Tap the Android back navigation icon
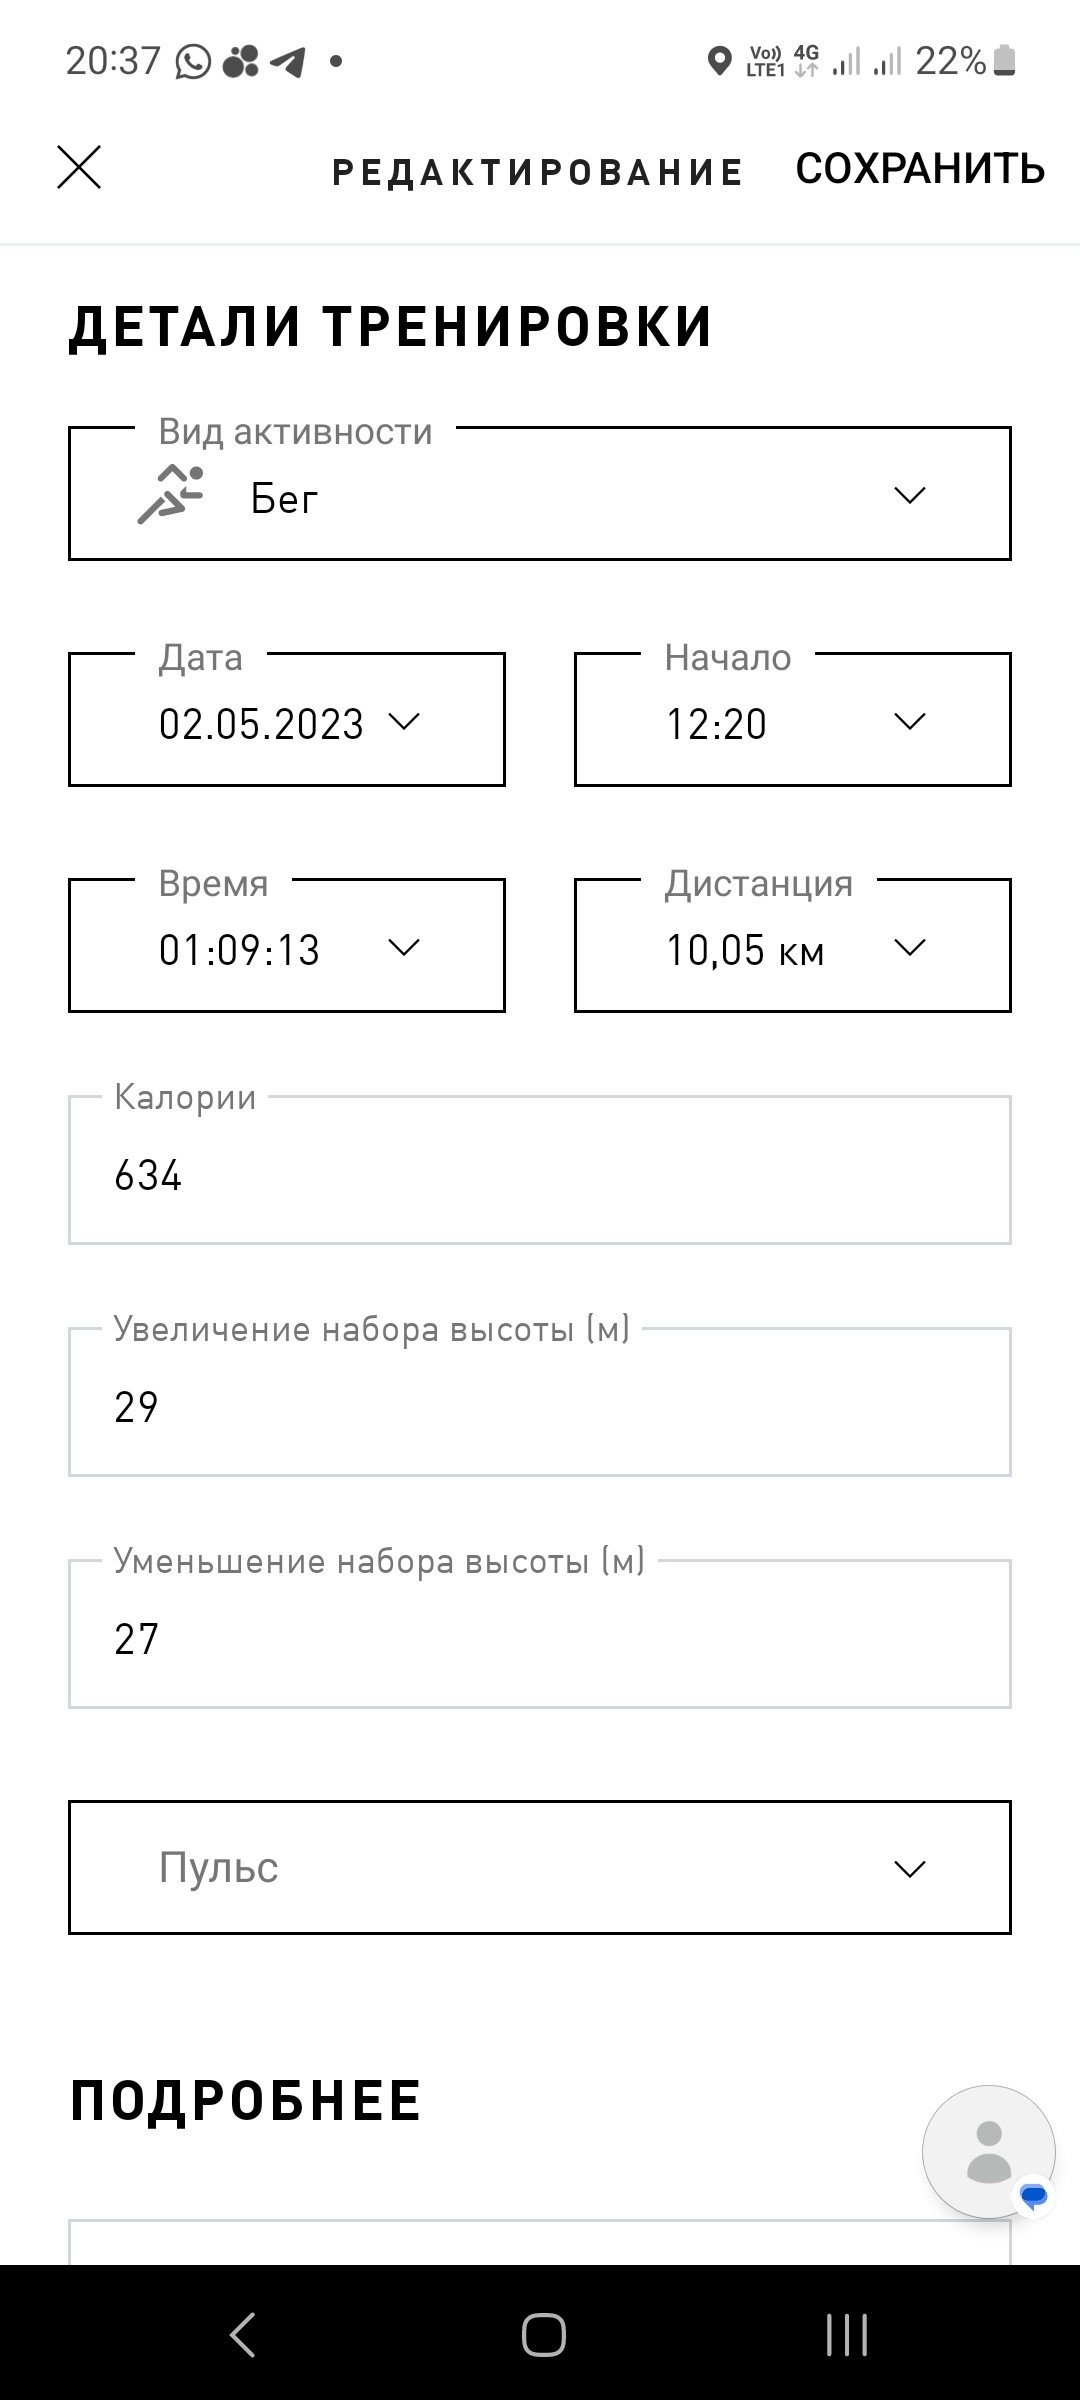 click(243, 2336)
